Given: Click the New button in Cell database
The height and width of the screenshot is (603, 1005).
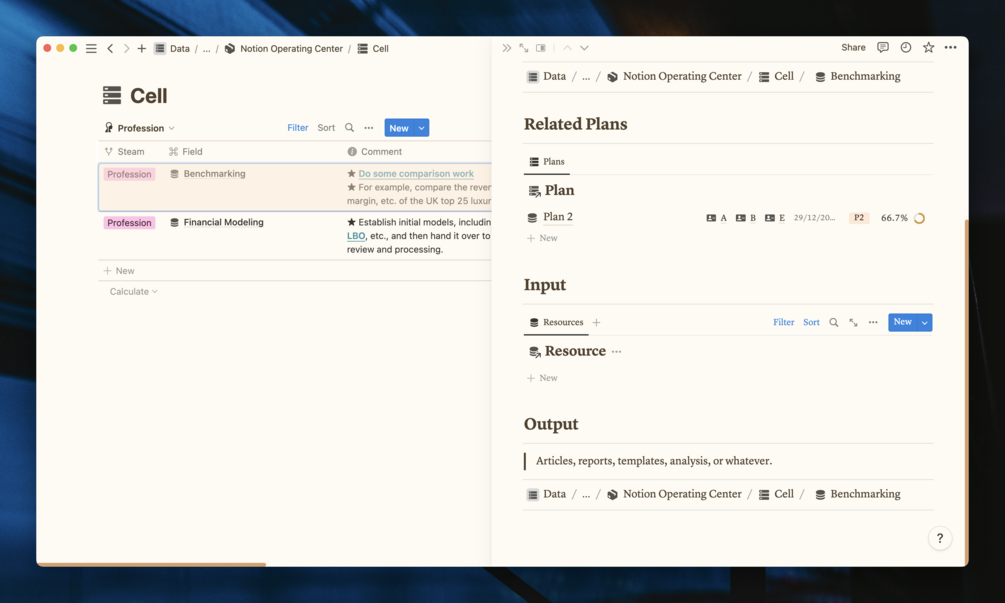Looking at the screenshot, I should pos(399,128).
